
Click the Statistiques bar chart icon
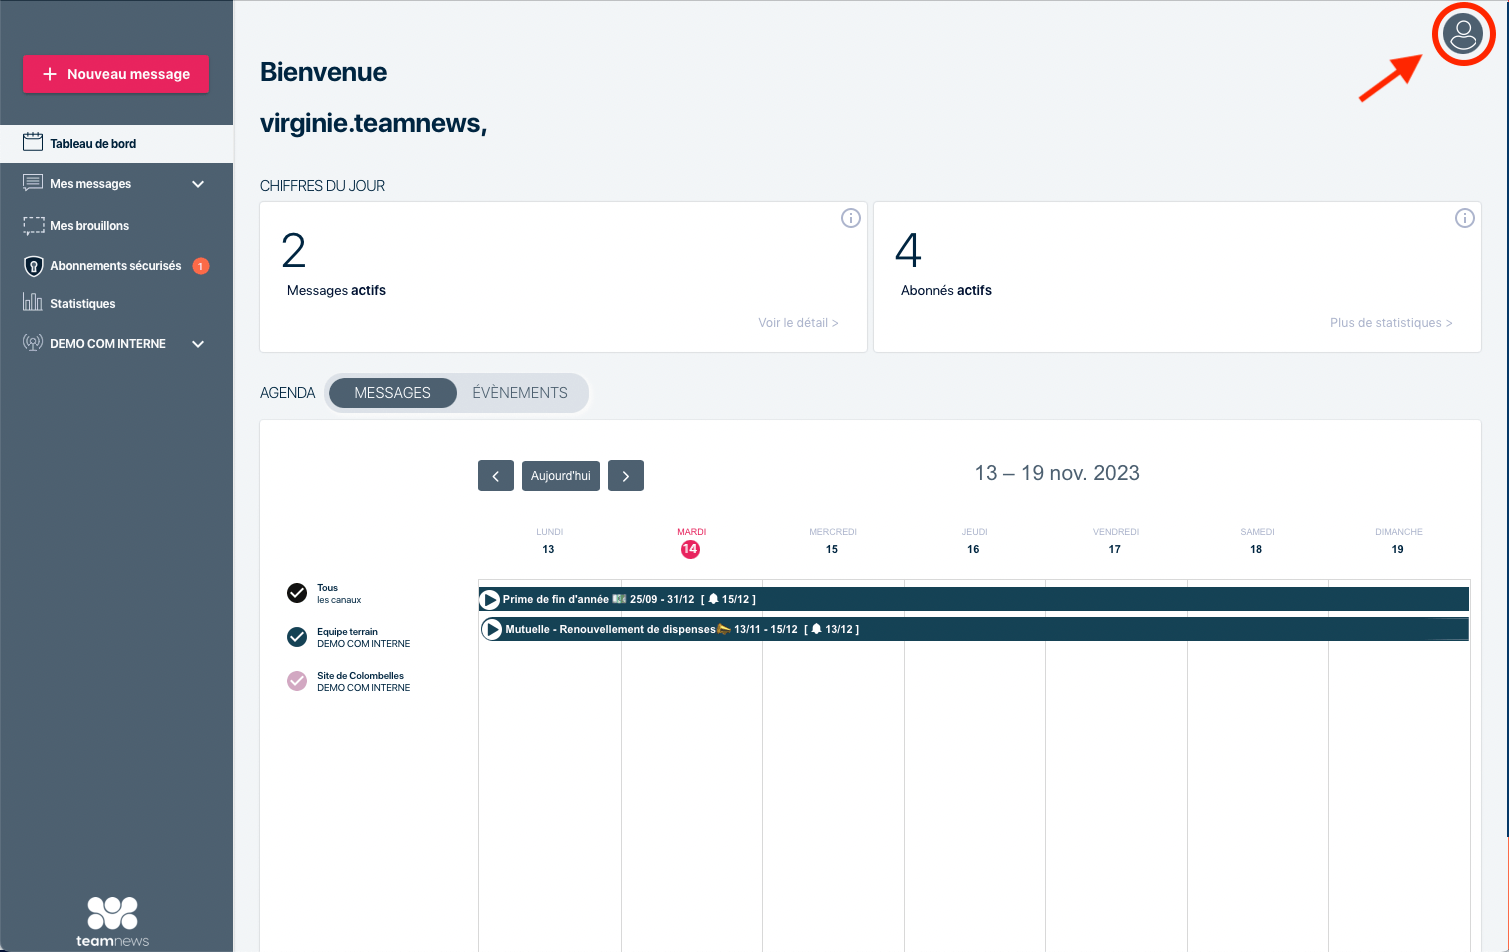(x=33, y=303)
